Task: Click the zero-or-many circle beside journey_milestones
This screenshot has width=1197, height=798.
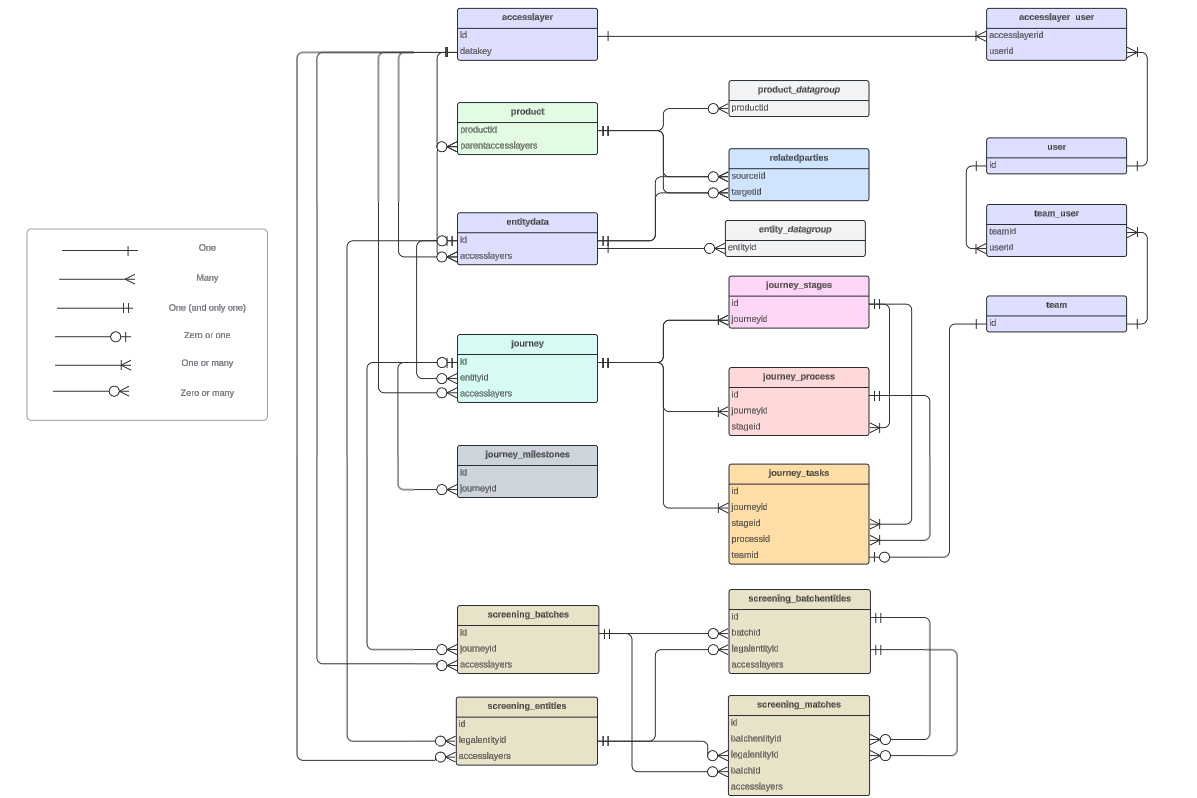Action: tap(442, 489)
